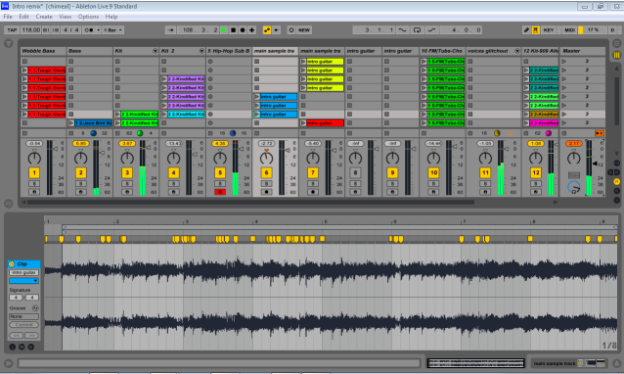Launch the green clip in the Kit track
Image resolution: width=624 pixels, height=374 pixels.
(x=117, y=114)
